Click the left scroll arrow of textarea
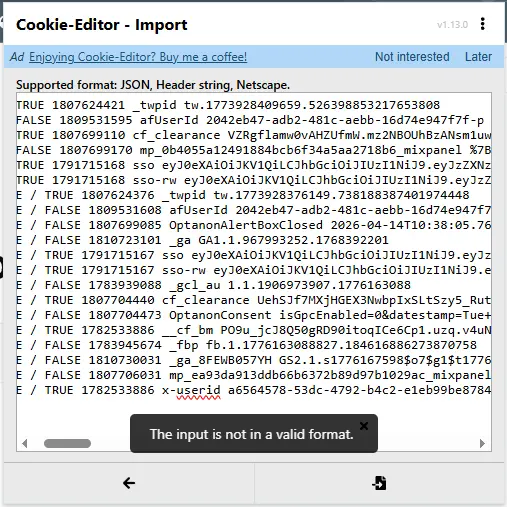Image resolution: width=507 pixels, height=507 pixels. [x=24, y=443]
